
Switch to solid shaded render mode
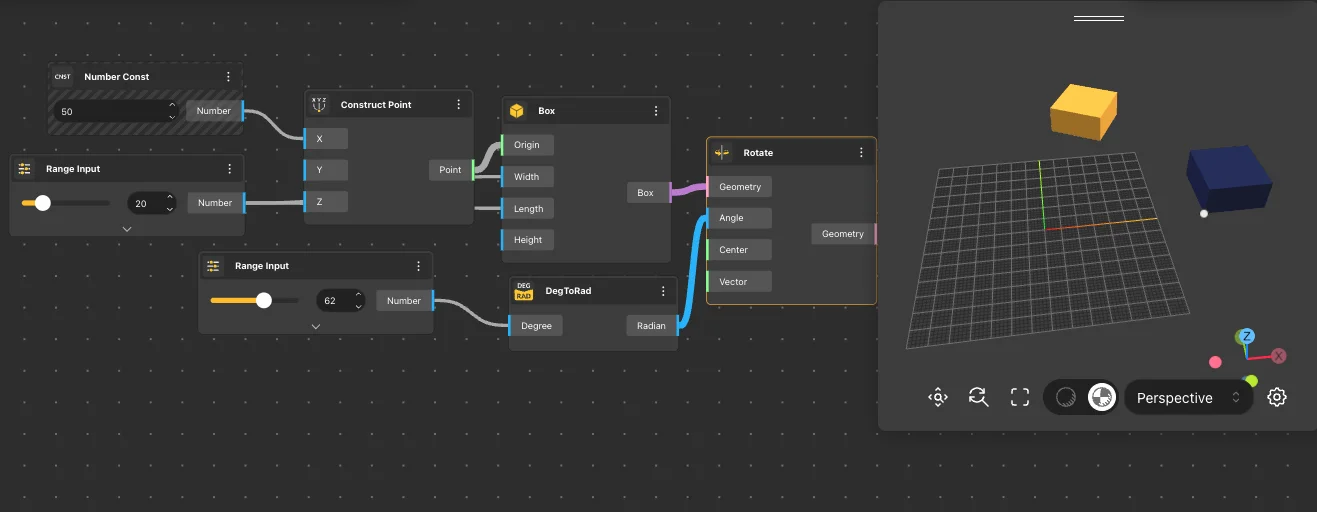click(1101, 397)
